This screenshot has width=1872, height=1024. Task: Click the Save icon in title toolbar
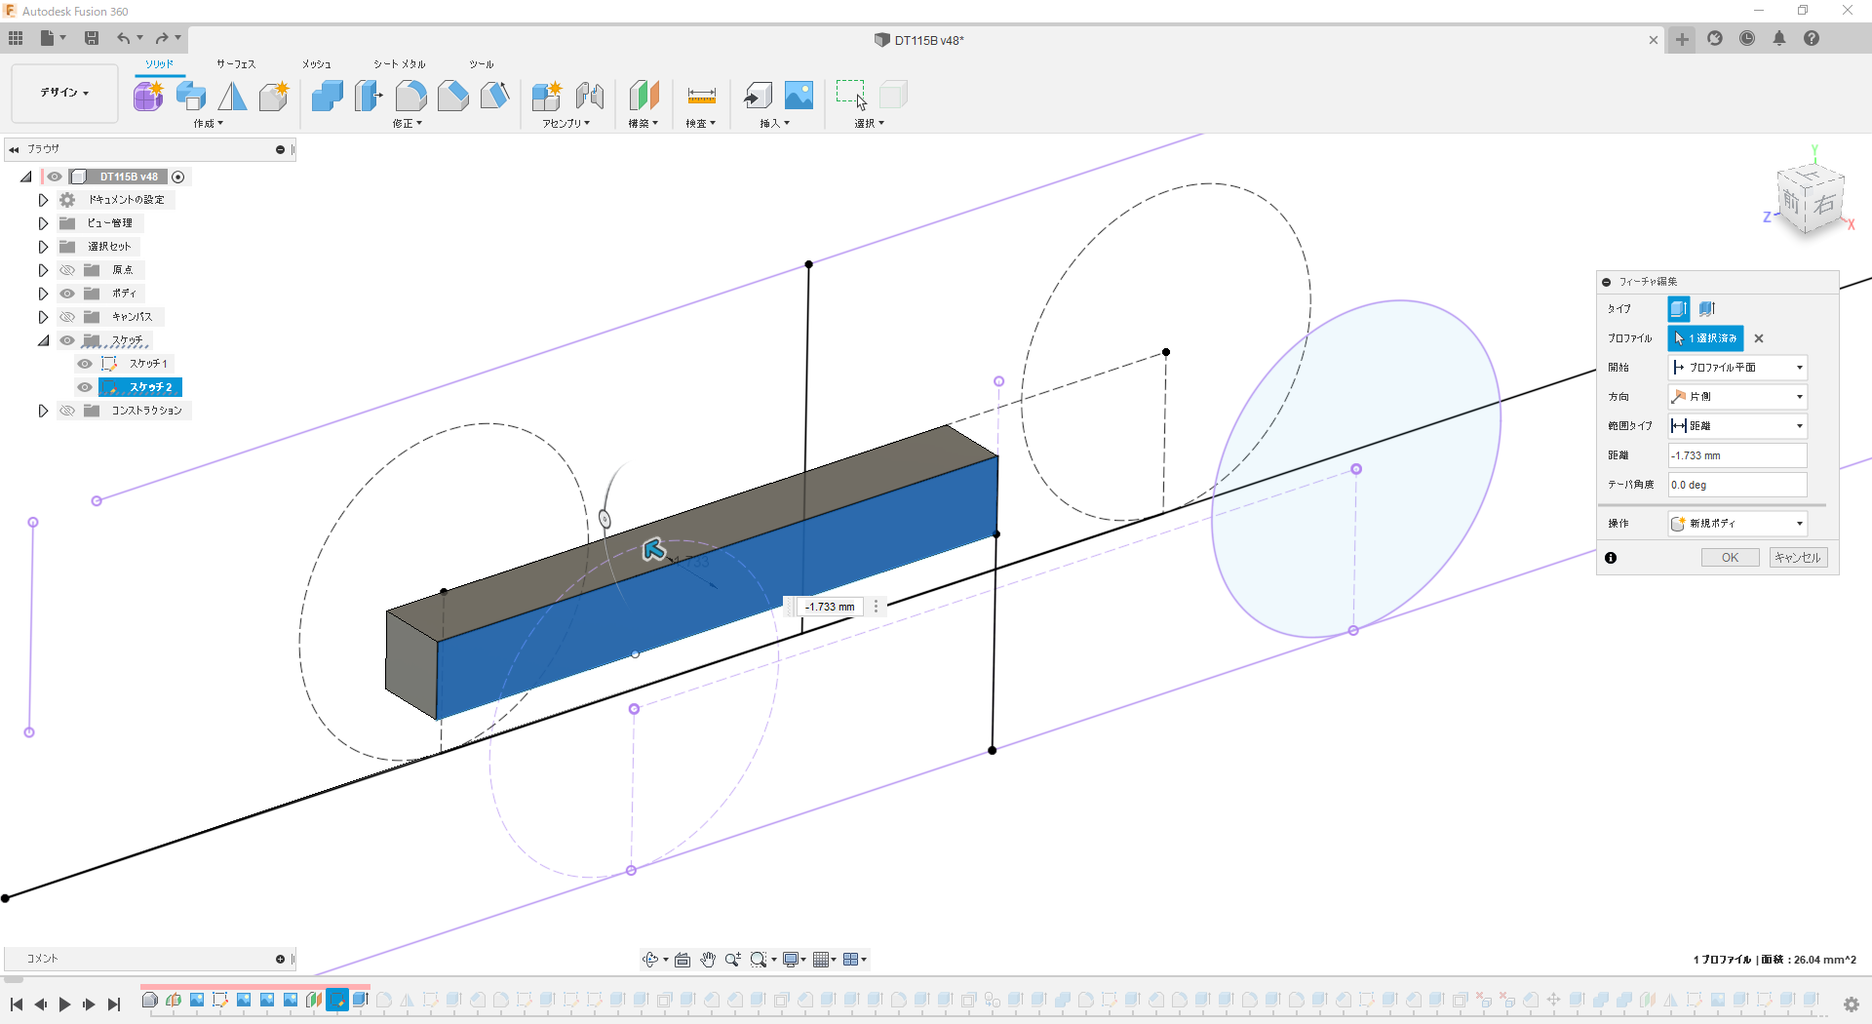pos(91,38)
